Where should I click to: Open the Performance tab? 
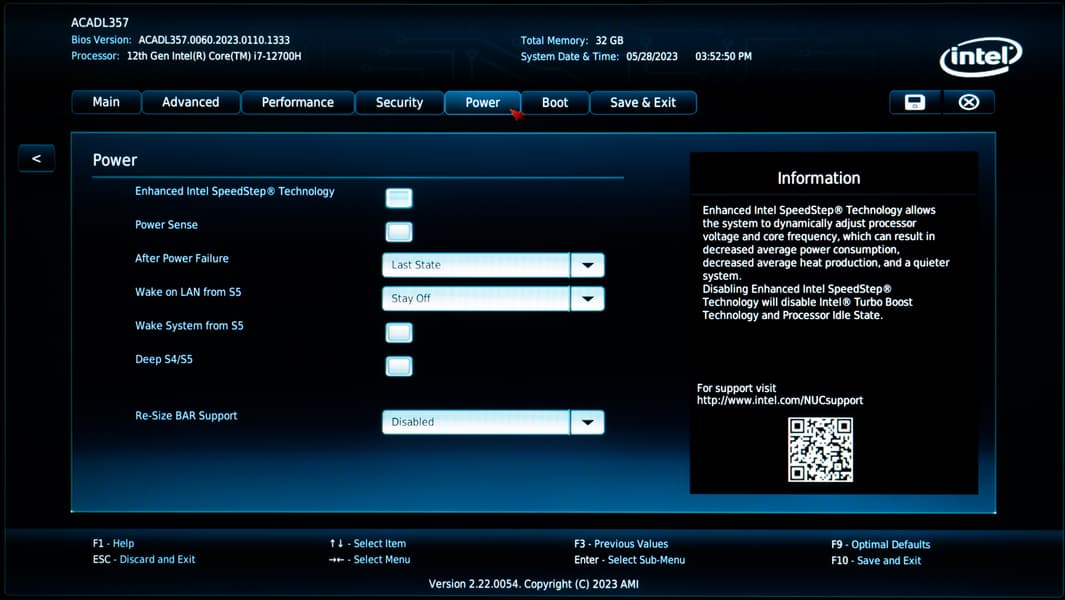297,102
